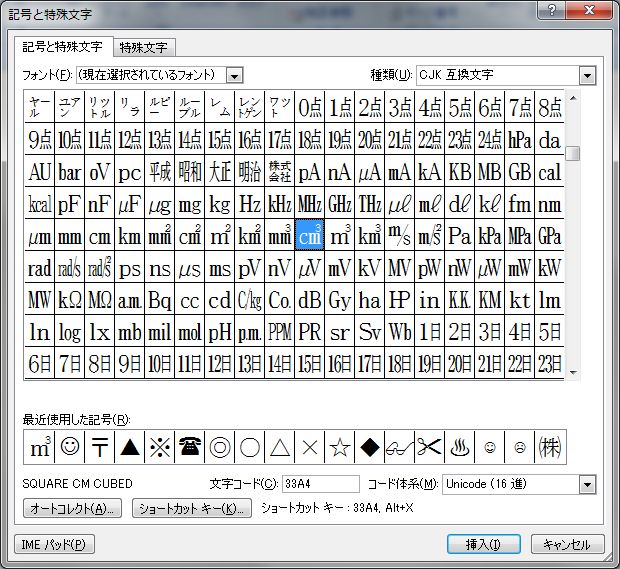Click the symbol grid scroll up arrow
This screenshot has width=620, height=569.
point(573,98)
